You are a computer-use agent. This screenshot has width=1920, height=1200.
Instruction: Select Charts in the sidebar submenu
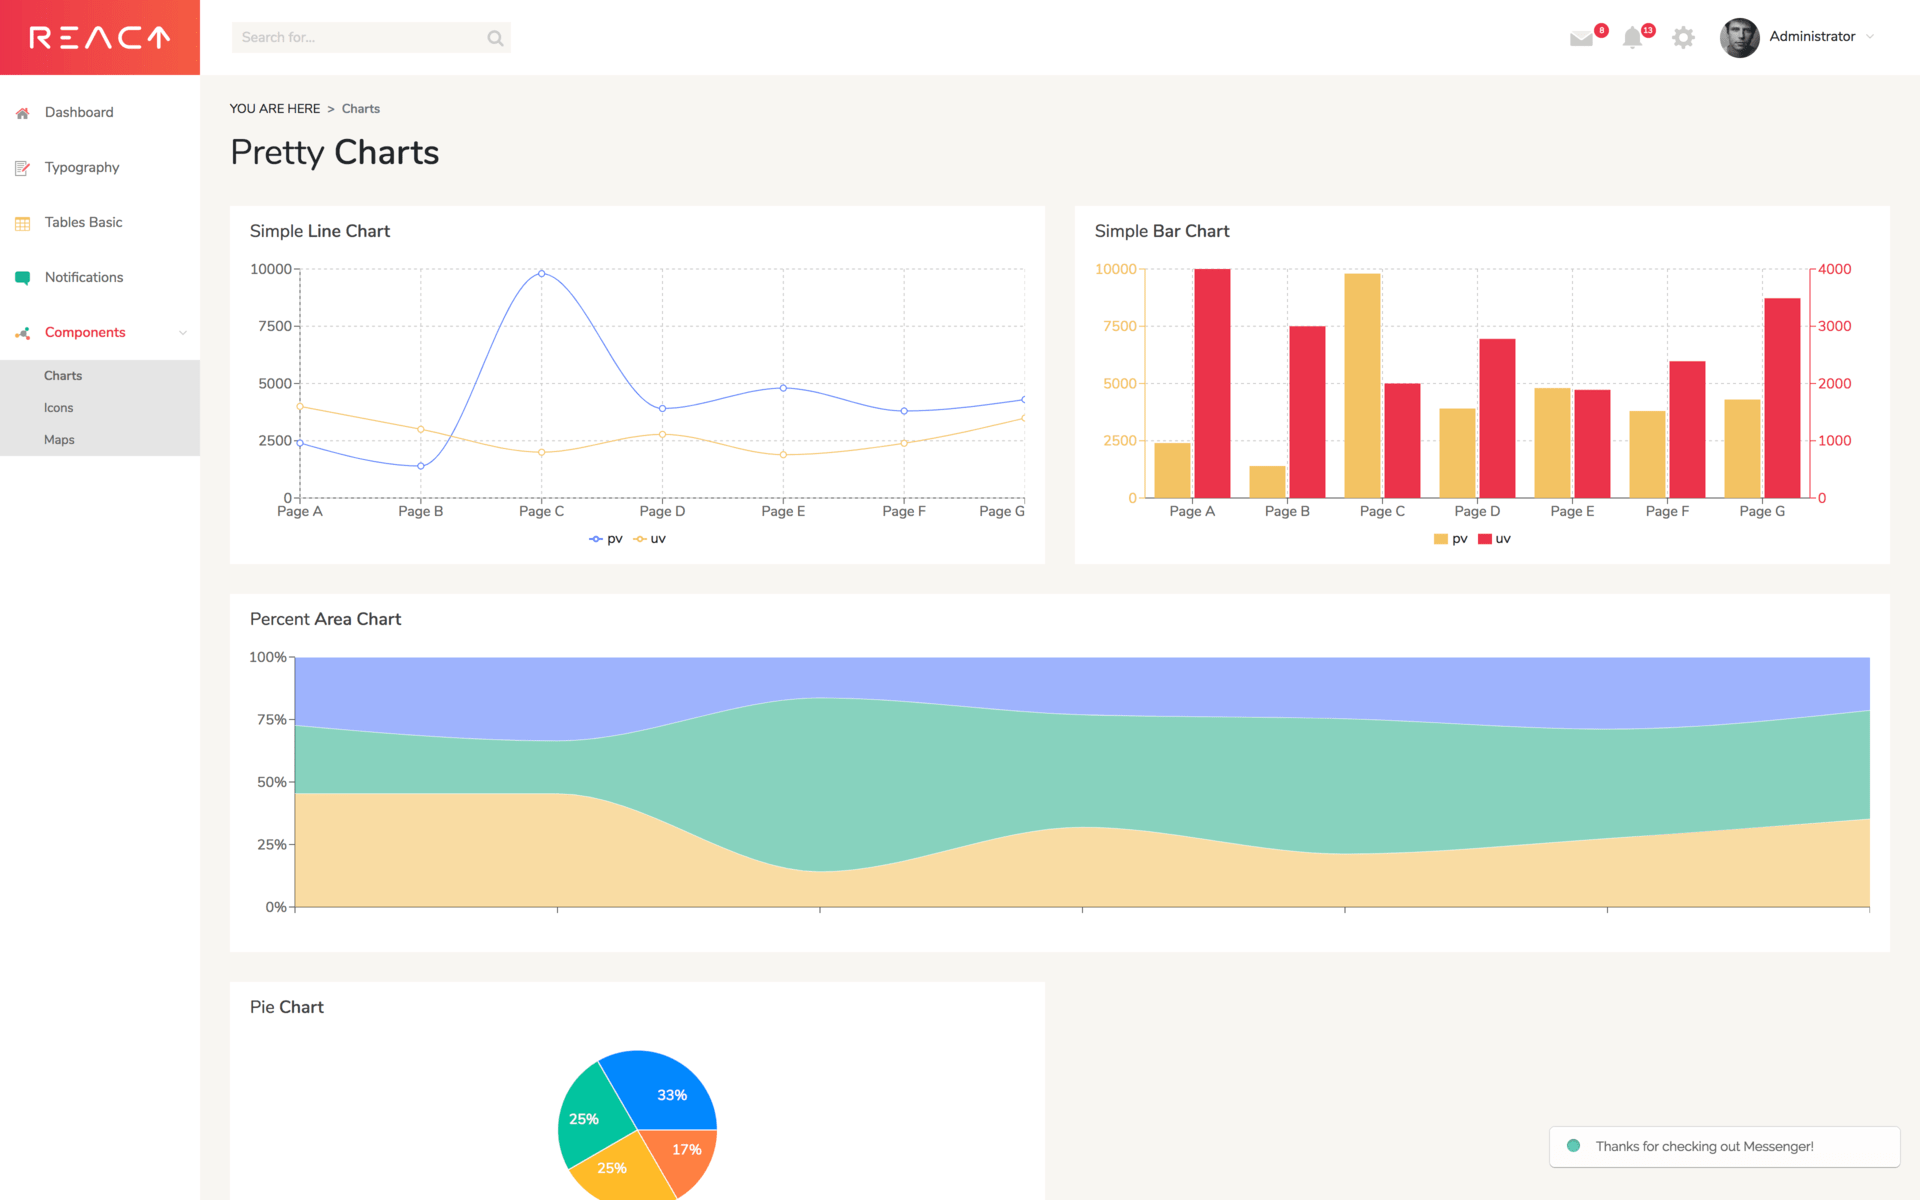point(63,375)
